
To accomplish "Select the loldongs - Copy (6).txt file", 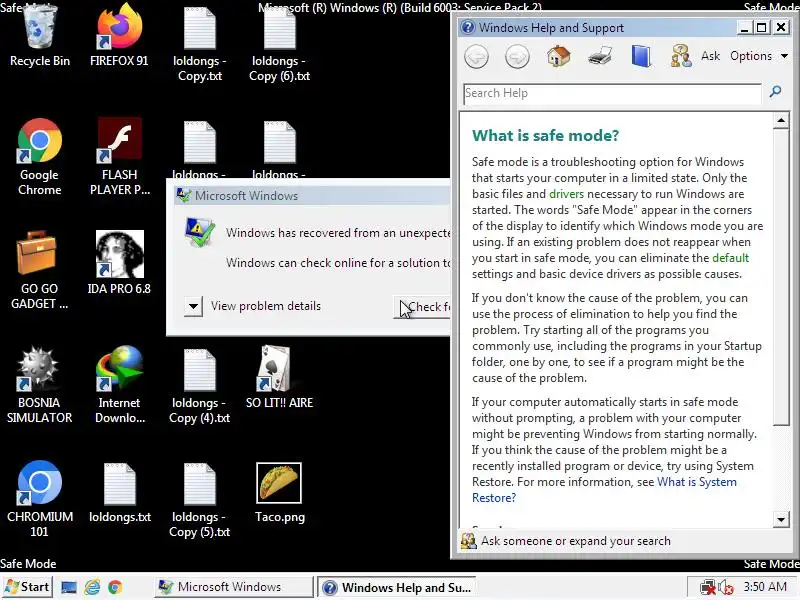I will point(279,43).
